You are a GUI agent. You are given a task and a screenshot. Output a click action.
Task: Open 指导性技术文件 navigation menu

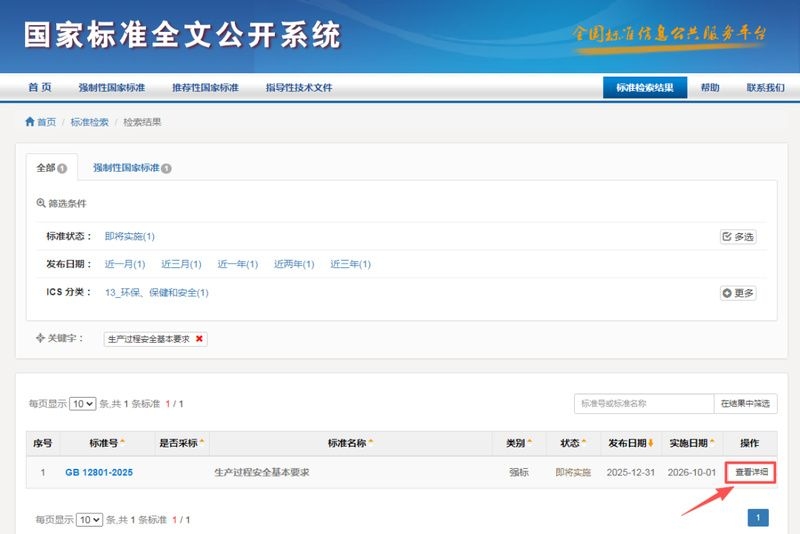299,87
